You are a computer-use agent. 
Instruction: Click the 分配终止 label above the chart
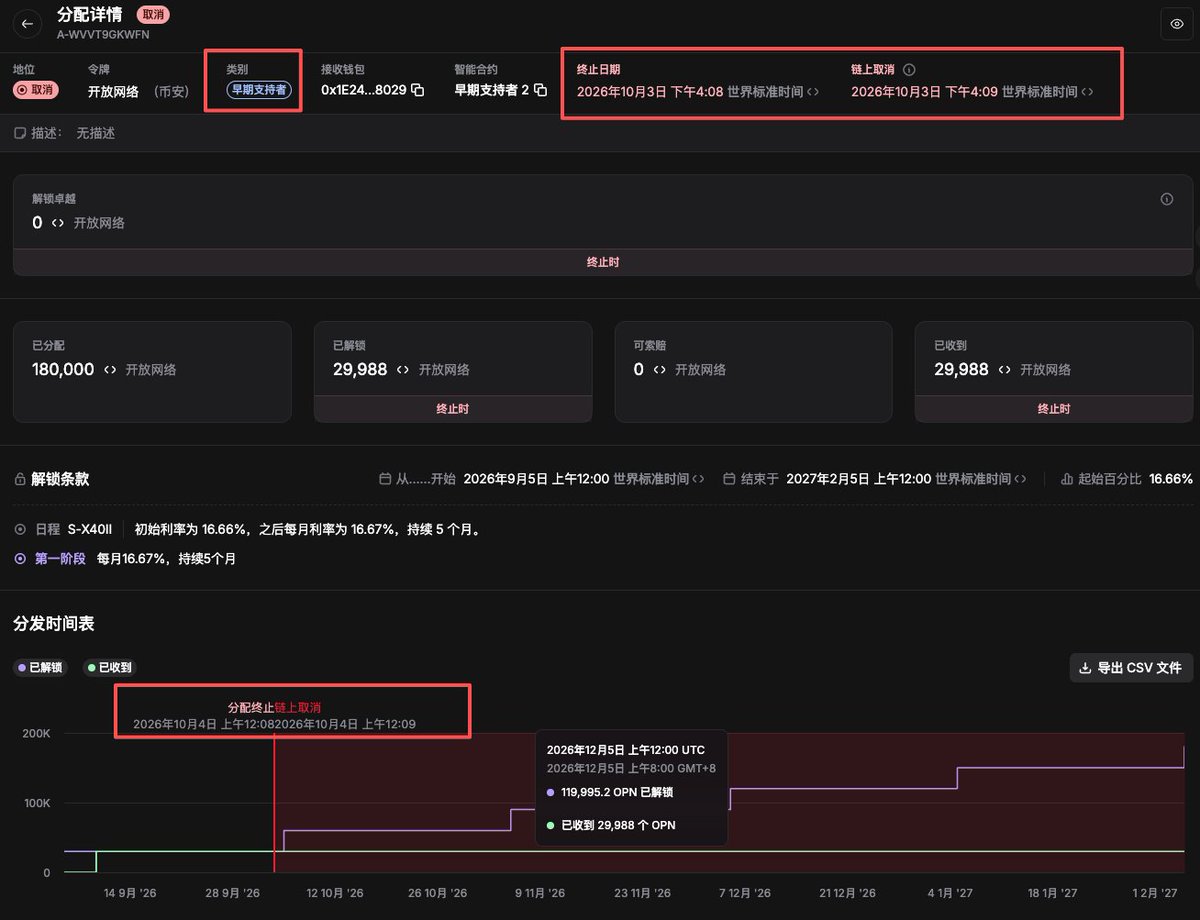pos(250,708)
